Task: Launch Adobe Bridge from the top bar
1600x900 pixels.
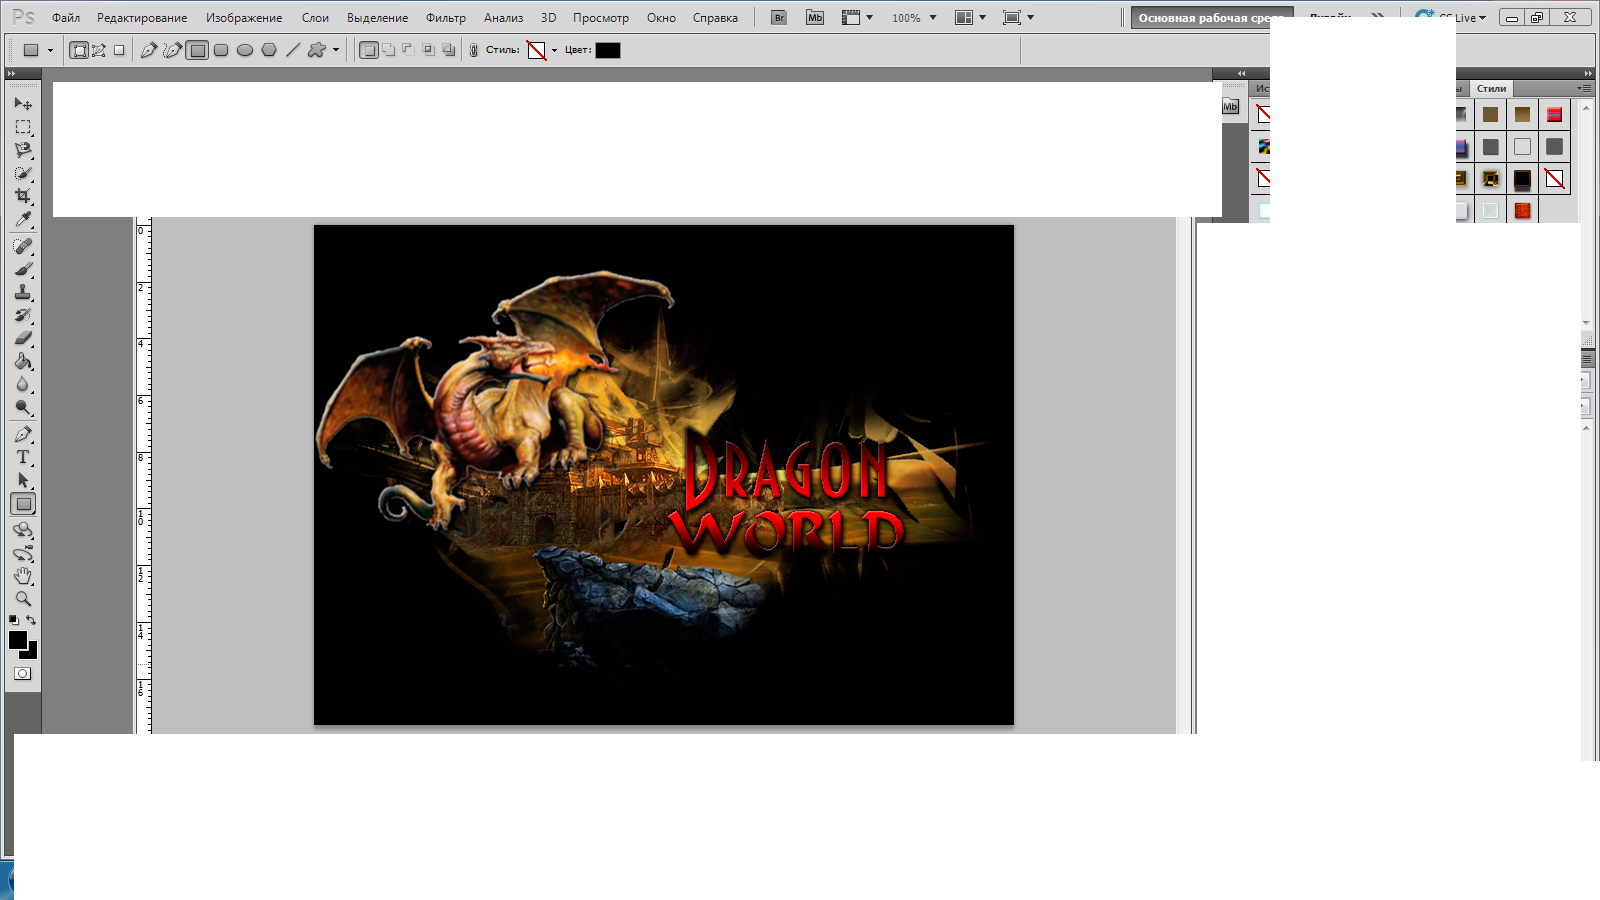Action: click(779, 18)
